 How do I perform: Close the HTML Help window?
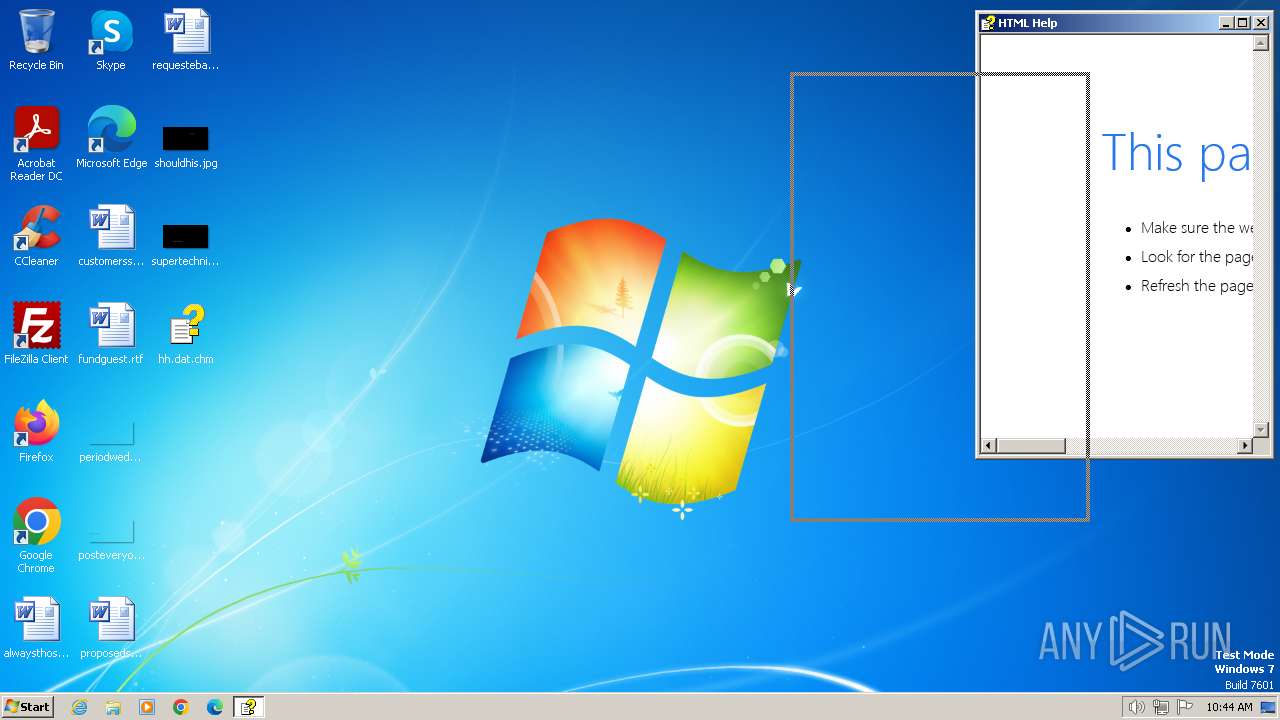[x=1261, y=23]
